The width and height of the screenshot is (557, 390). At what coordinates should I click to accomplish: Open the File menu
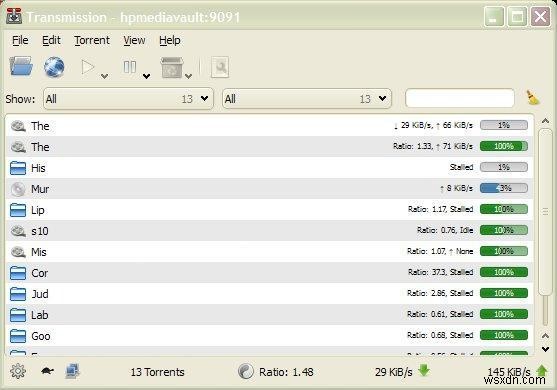[20, 40]
